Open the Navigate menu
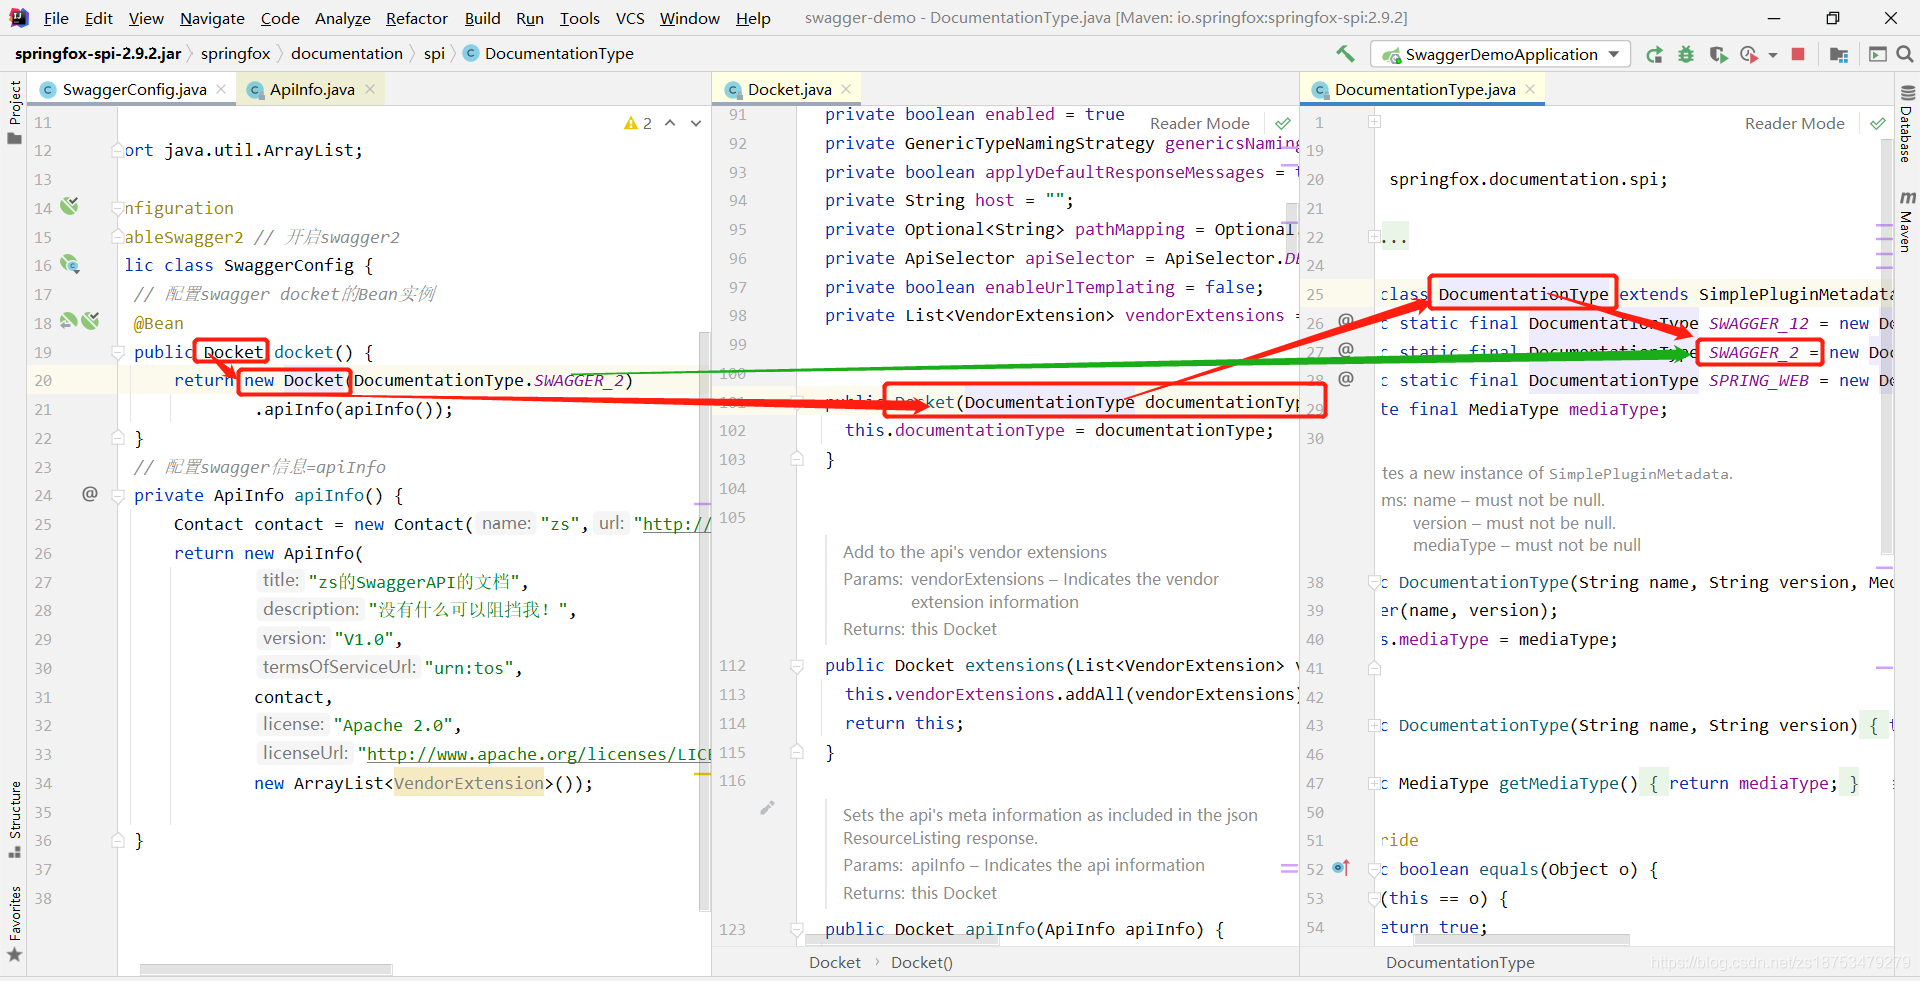 tap(212, 18)
